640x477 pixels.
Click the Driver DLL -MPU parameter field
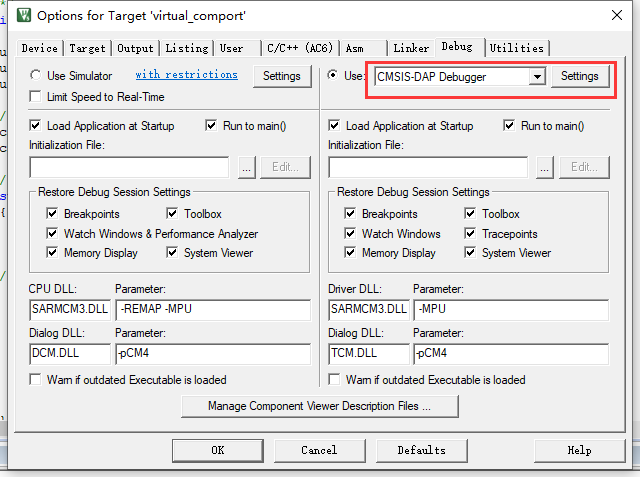pos(511,310)
